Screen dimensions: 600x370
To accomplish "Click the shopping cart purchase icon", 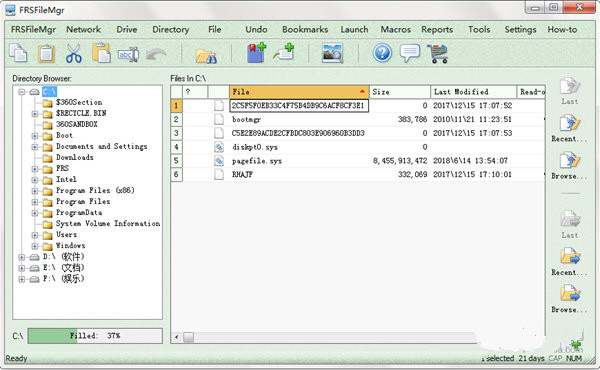I will click(438, 53).
